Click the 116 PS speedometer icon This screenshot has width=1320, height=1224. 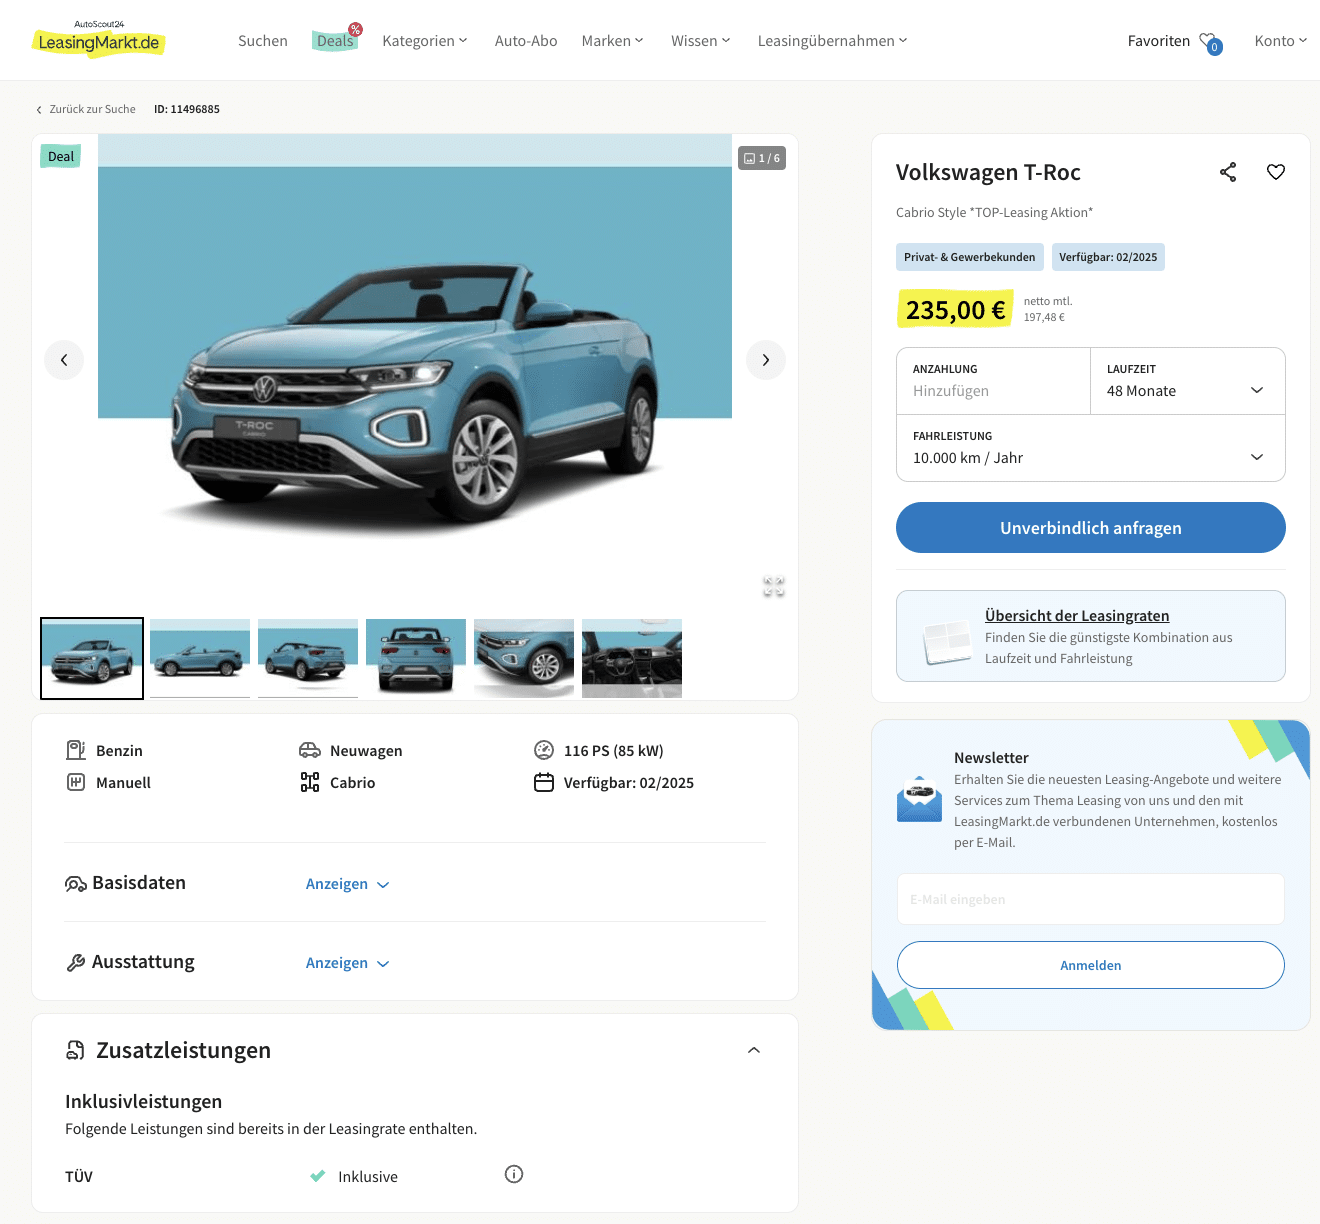(x=544, y=750)
